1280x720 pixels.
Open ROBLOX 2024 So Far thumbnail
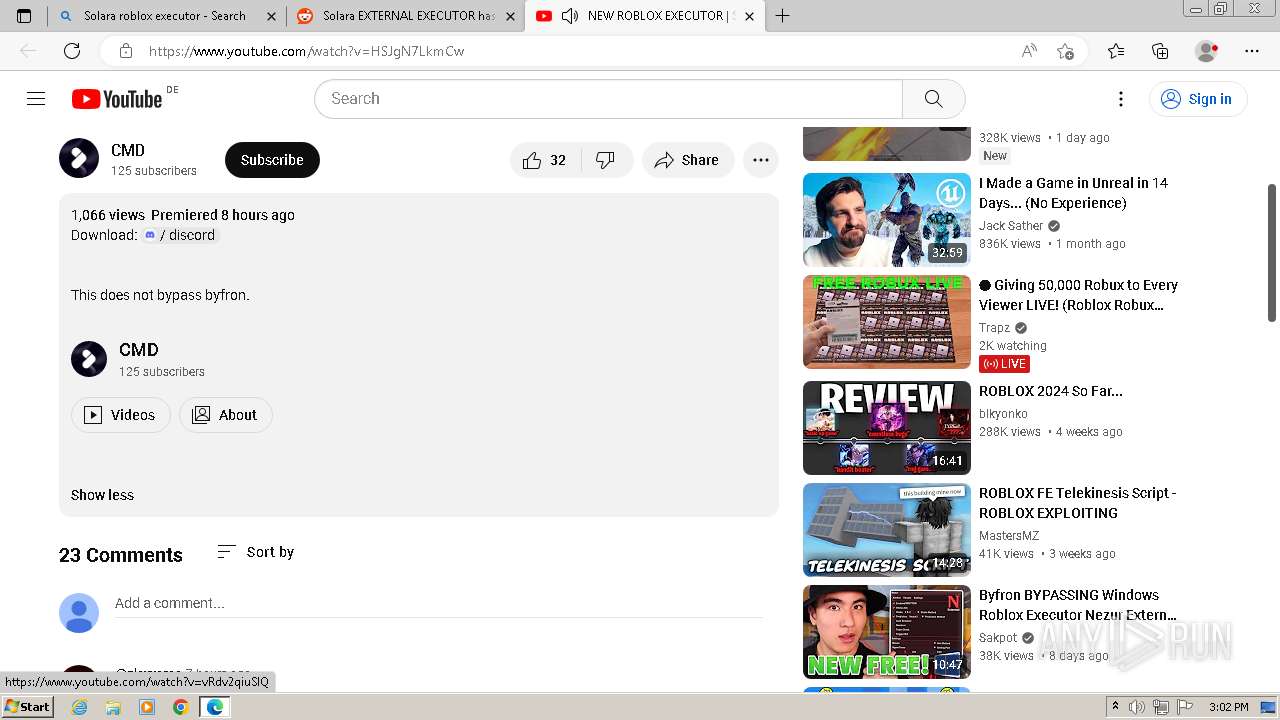887,428
